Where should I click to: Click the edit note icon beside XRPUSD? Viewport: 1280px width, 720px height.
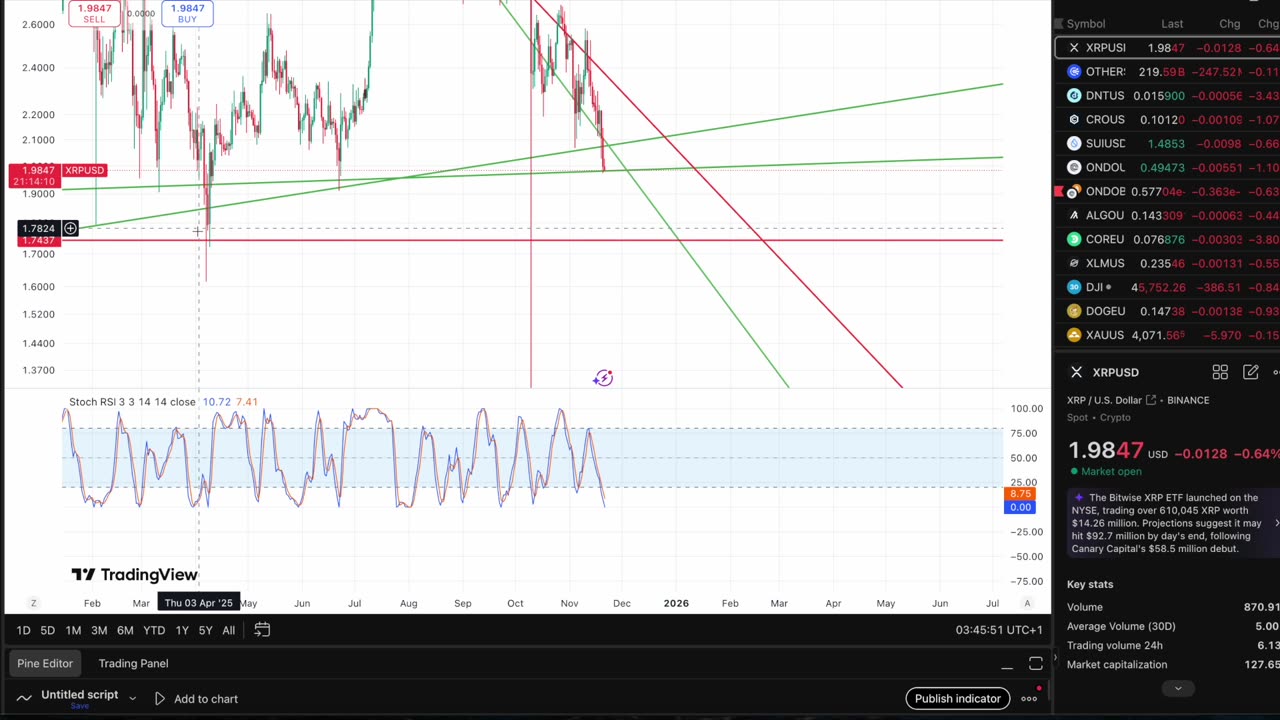pyautogui.click(x=1250, y=372)
